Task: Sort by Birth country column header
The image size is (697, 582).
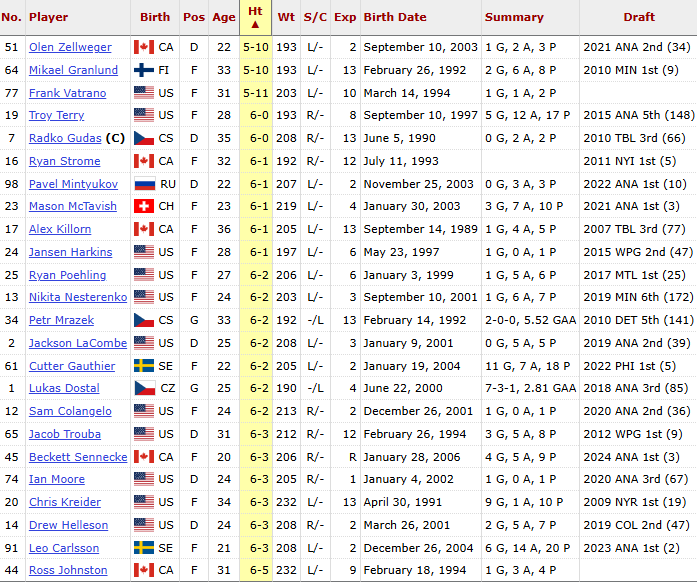Action: pos(155,17)
